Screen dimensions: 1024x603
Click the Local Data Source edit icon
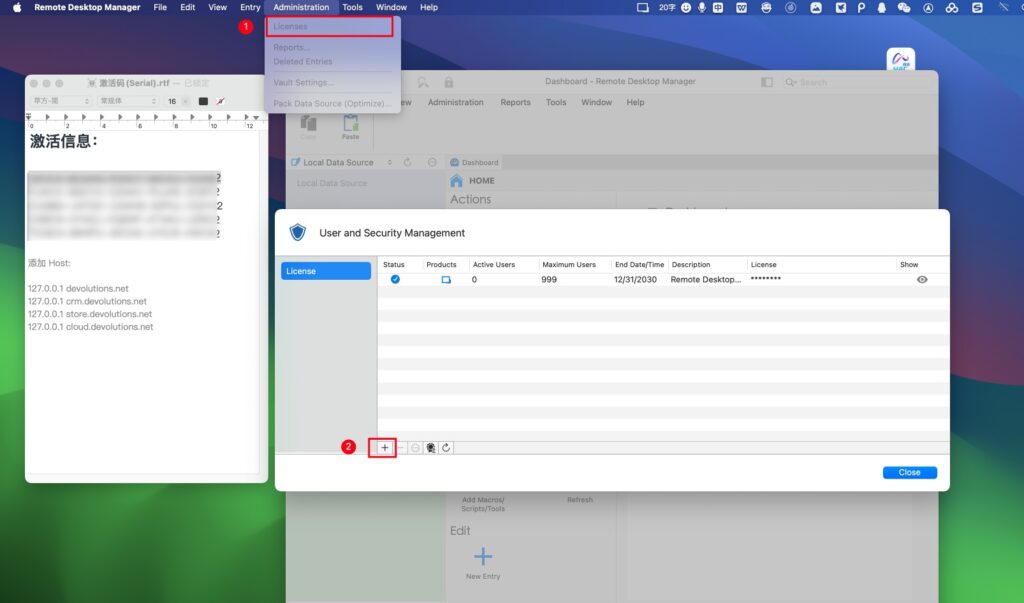click(x=294, y=161)
